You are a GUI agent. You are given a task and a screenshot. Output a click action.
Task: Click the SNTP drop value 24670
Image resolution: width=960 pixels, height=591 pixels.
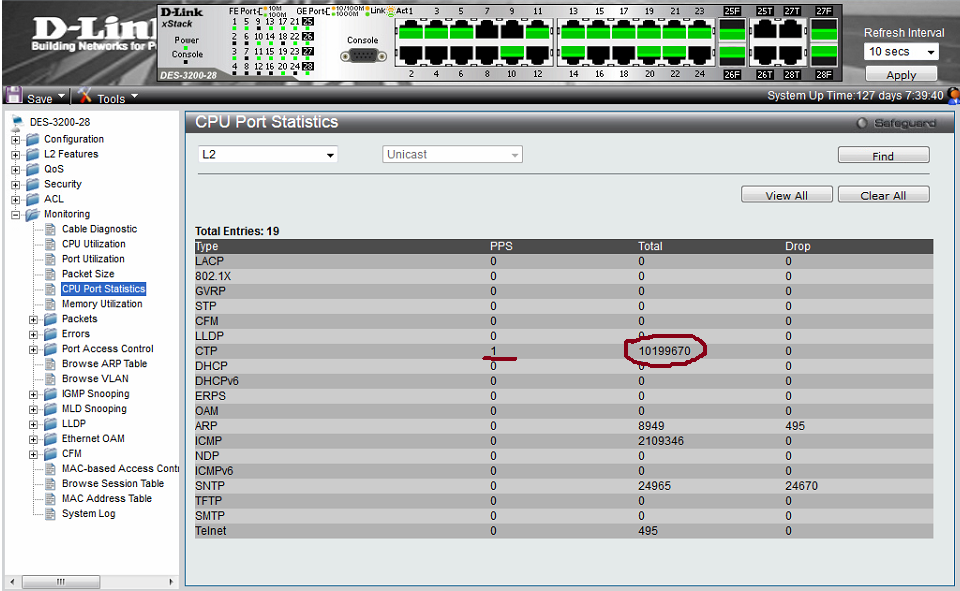coord(801,486)
